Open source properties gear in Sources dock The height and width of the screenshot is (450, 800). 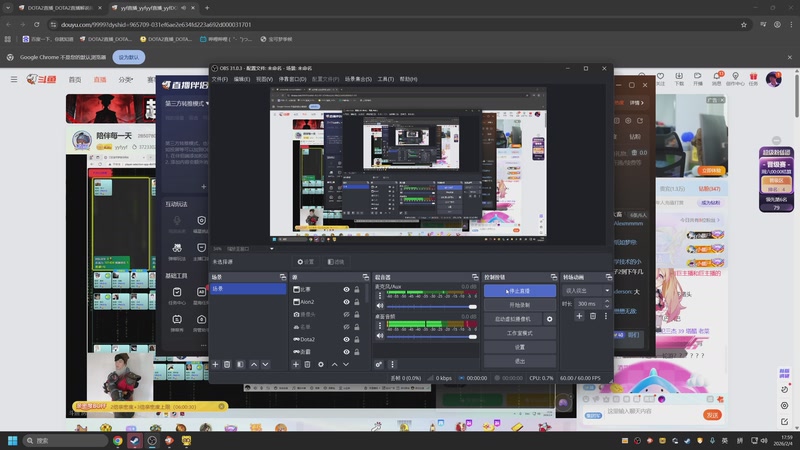click(320, 364)
